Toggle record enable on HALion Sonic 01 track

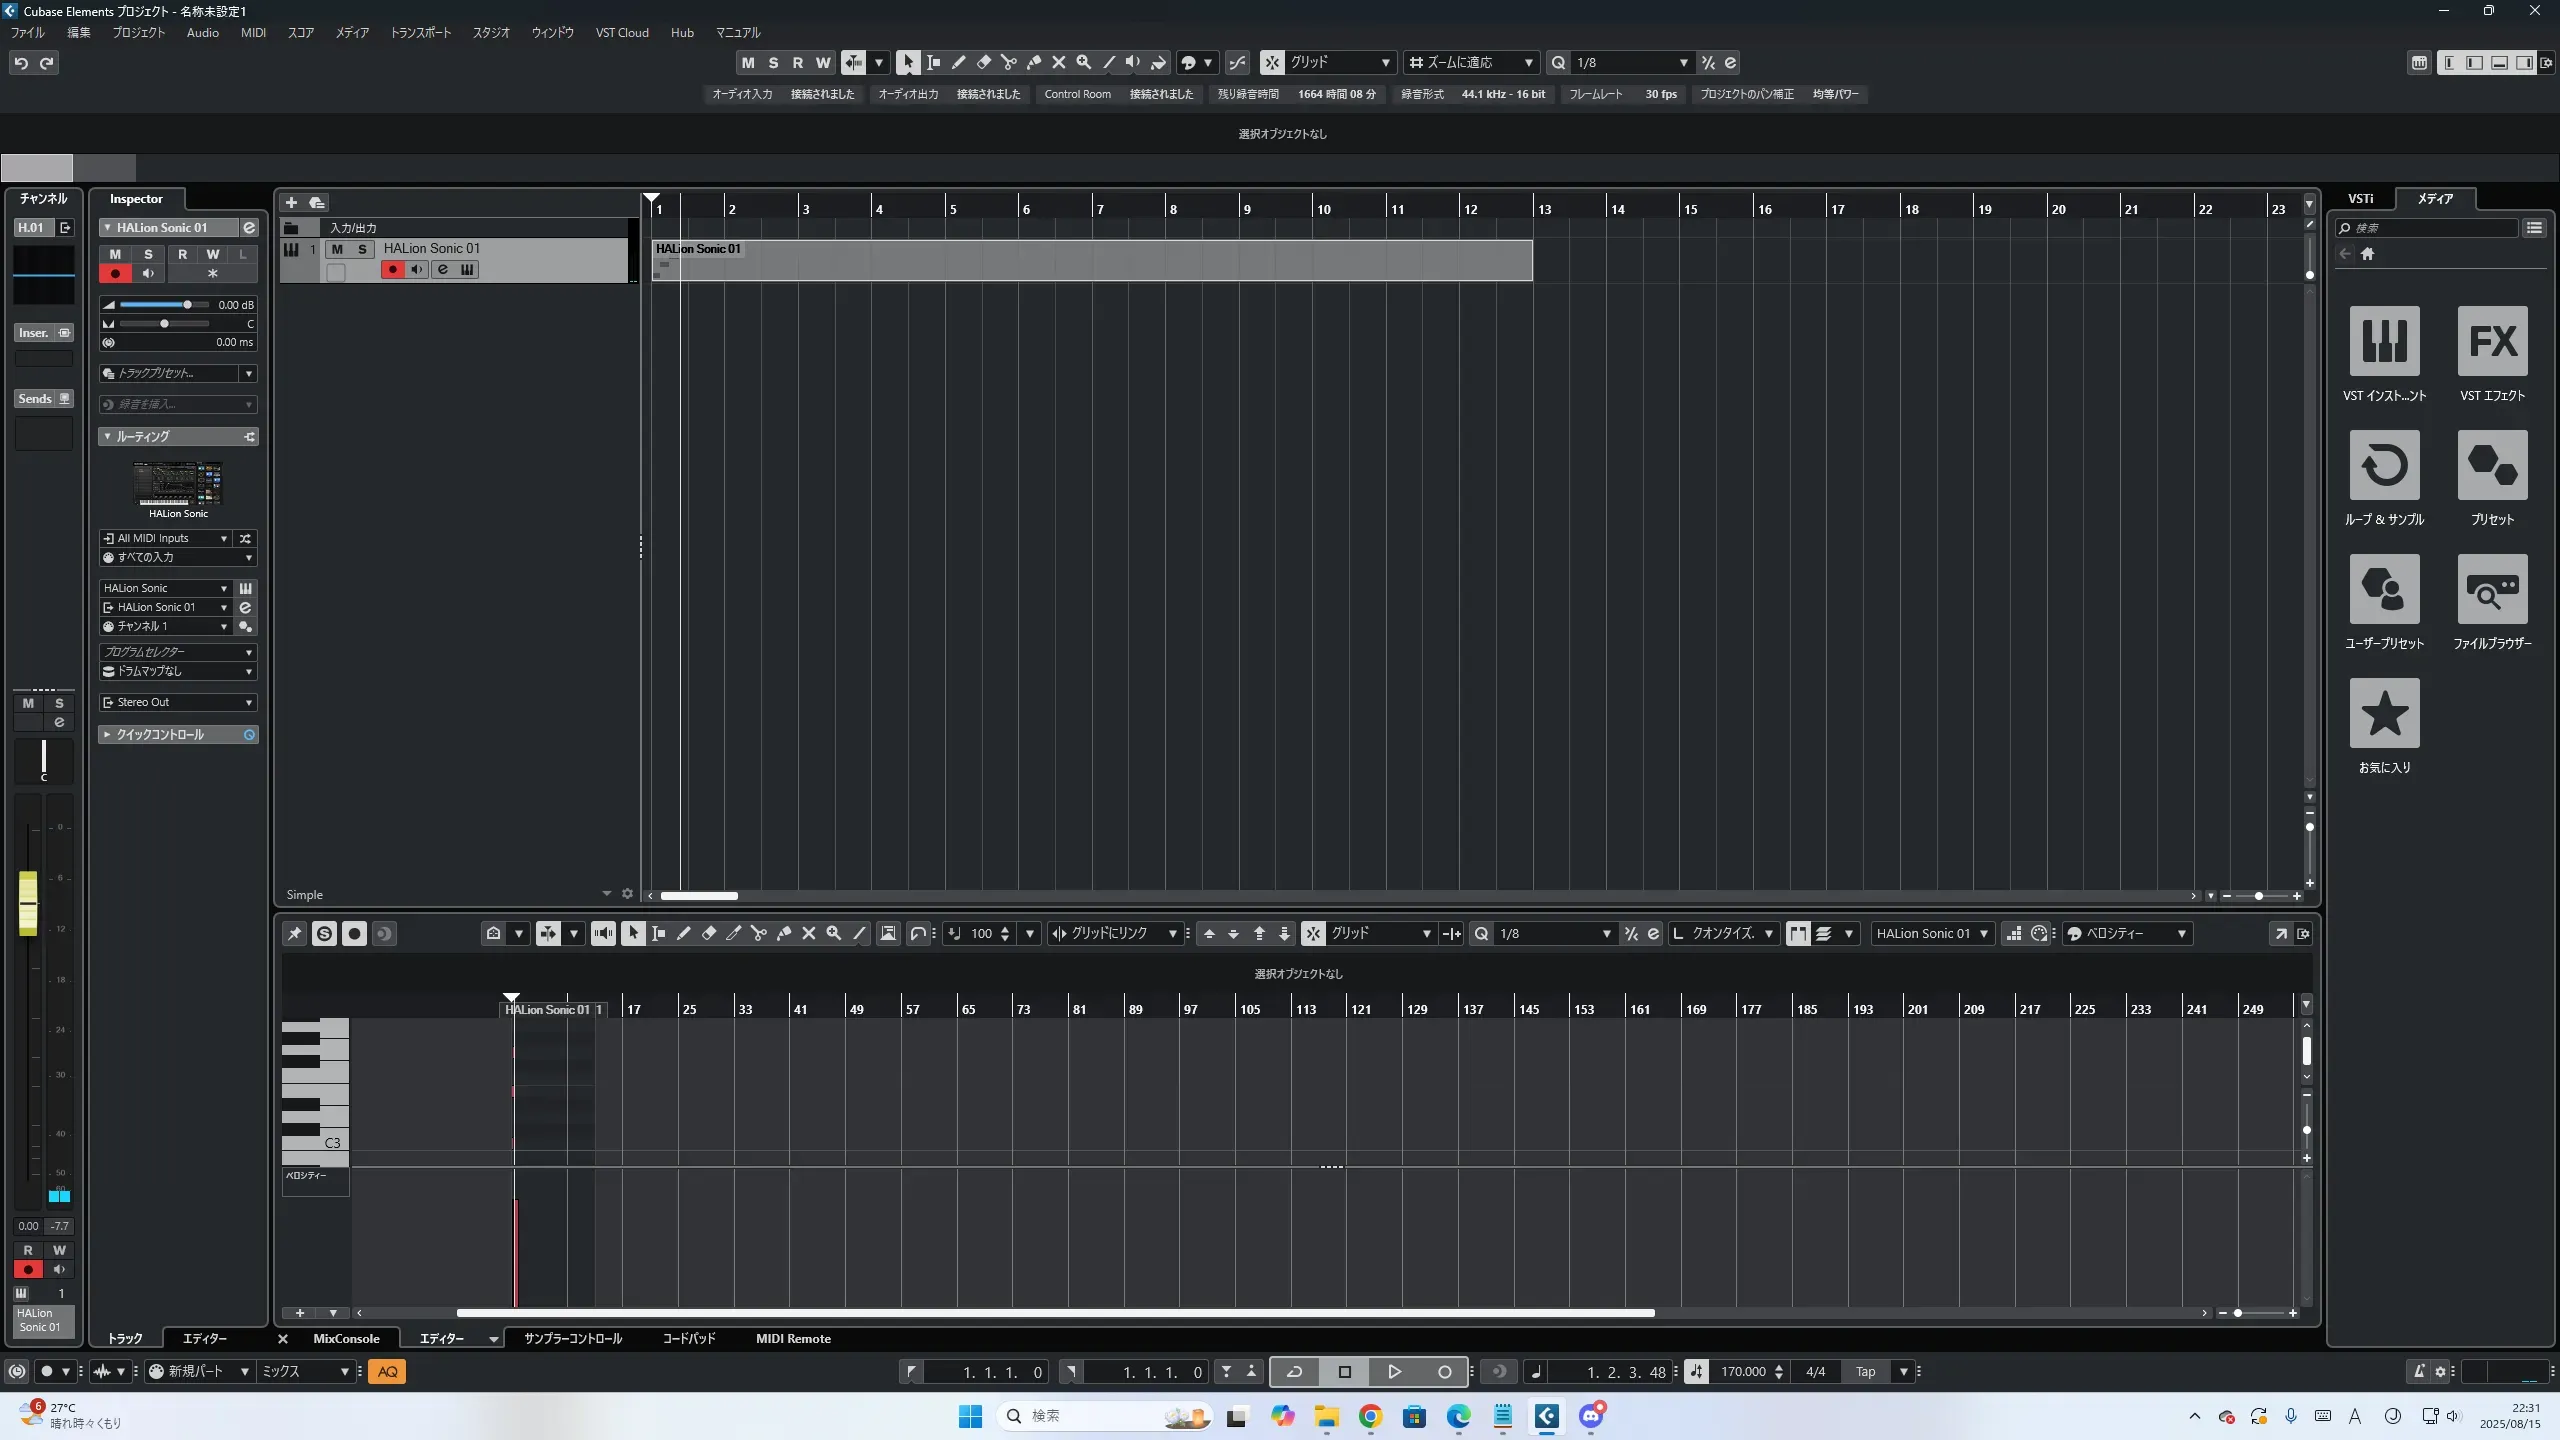(x=392, y=270)
